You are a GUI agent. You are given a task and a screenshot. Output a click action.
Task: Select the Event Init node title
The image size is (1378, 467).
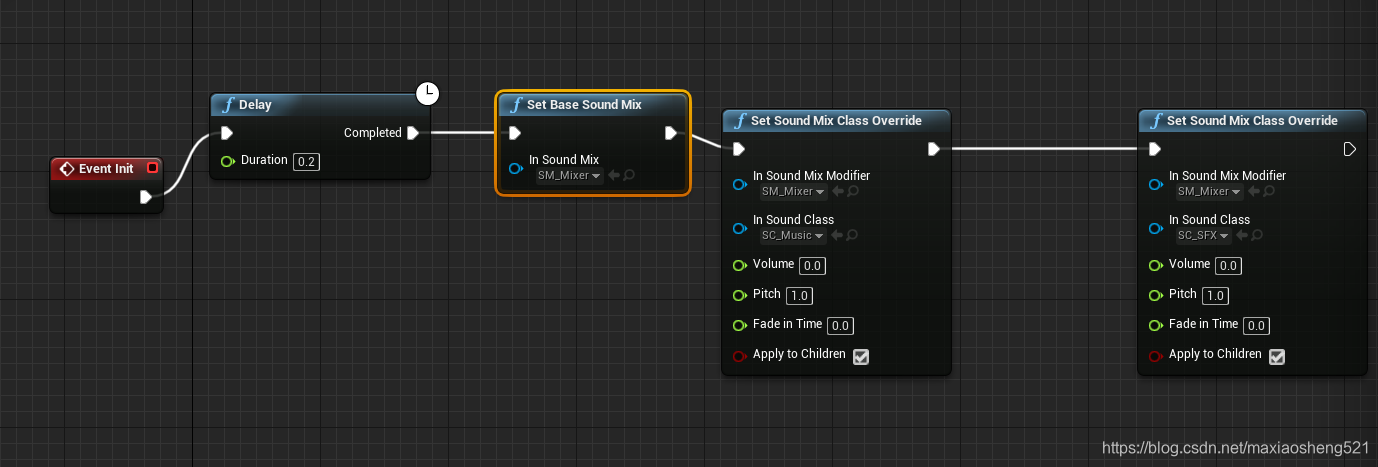(x=106, y=169)
